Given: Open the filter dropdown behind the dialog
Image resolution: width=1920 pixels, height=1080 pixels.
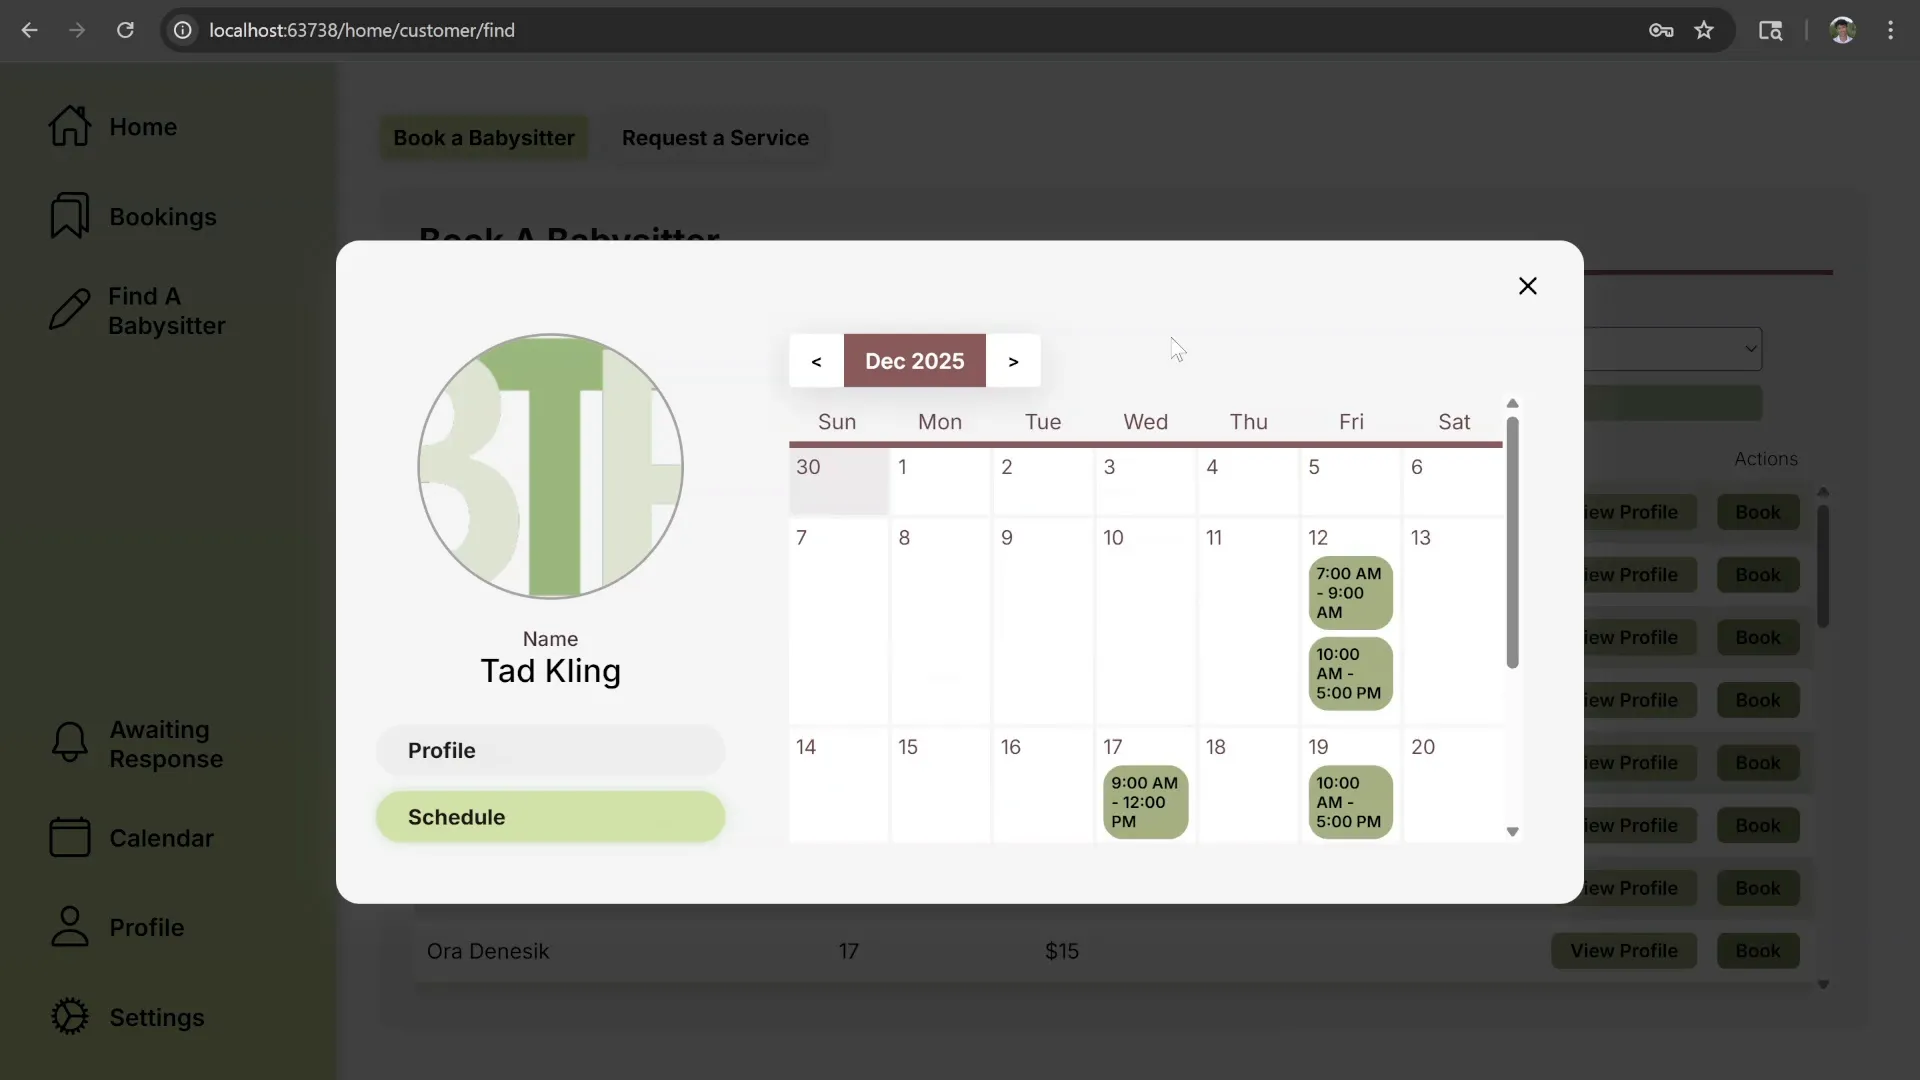Looking at the screenshot, I should click(1672, 349).
